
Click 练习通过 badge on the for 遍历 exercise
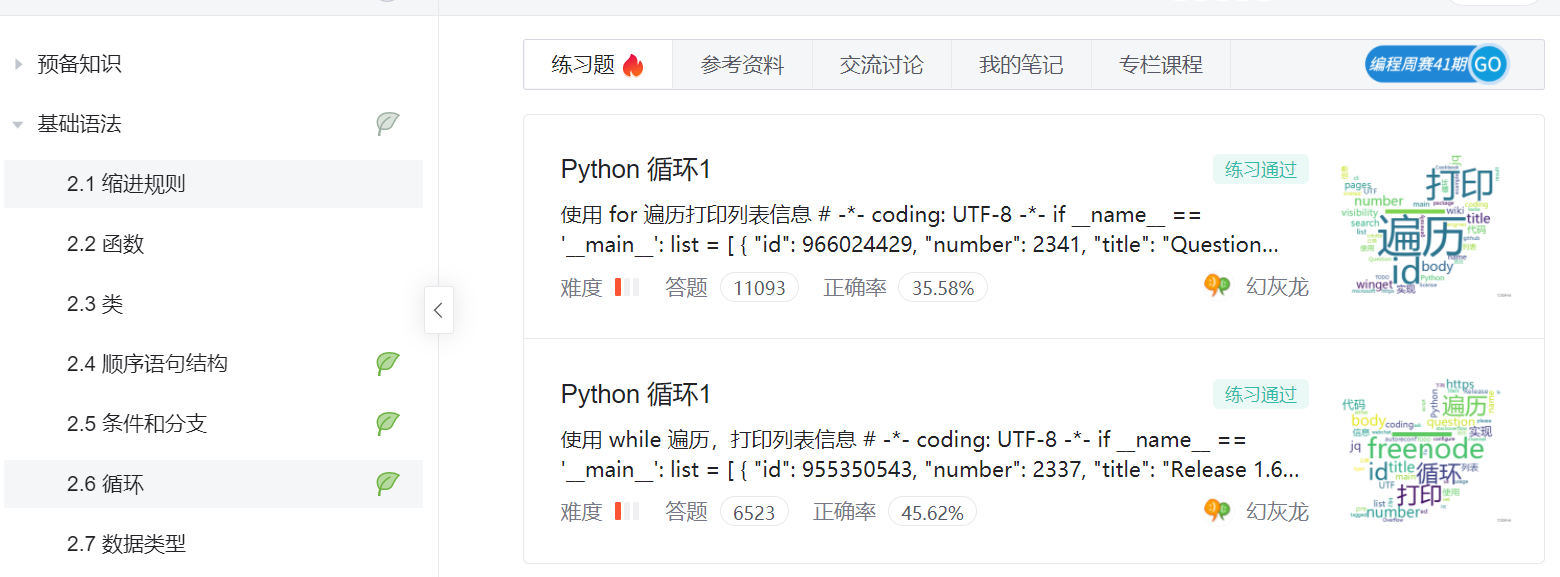click(1260, 169)
